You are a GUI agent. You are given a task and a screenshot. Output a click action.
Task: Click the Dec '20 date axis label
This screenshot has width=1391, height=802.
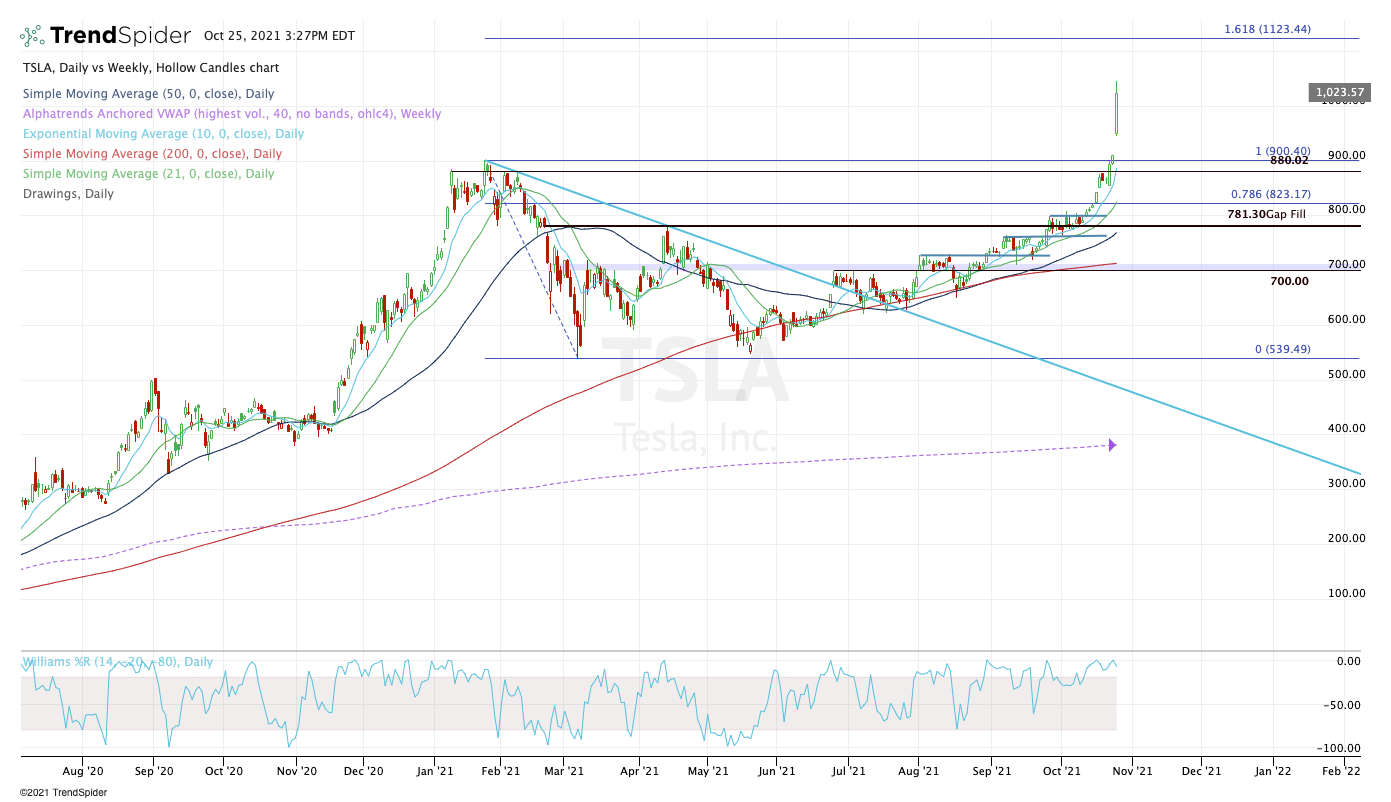363,772
